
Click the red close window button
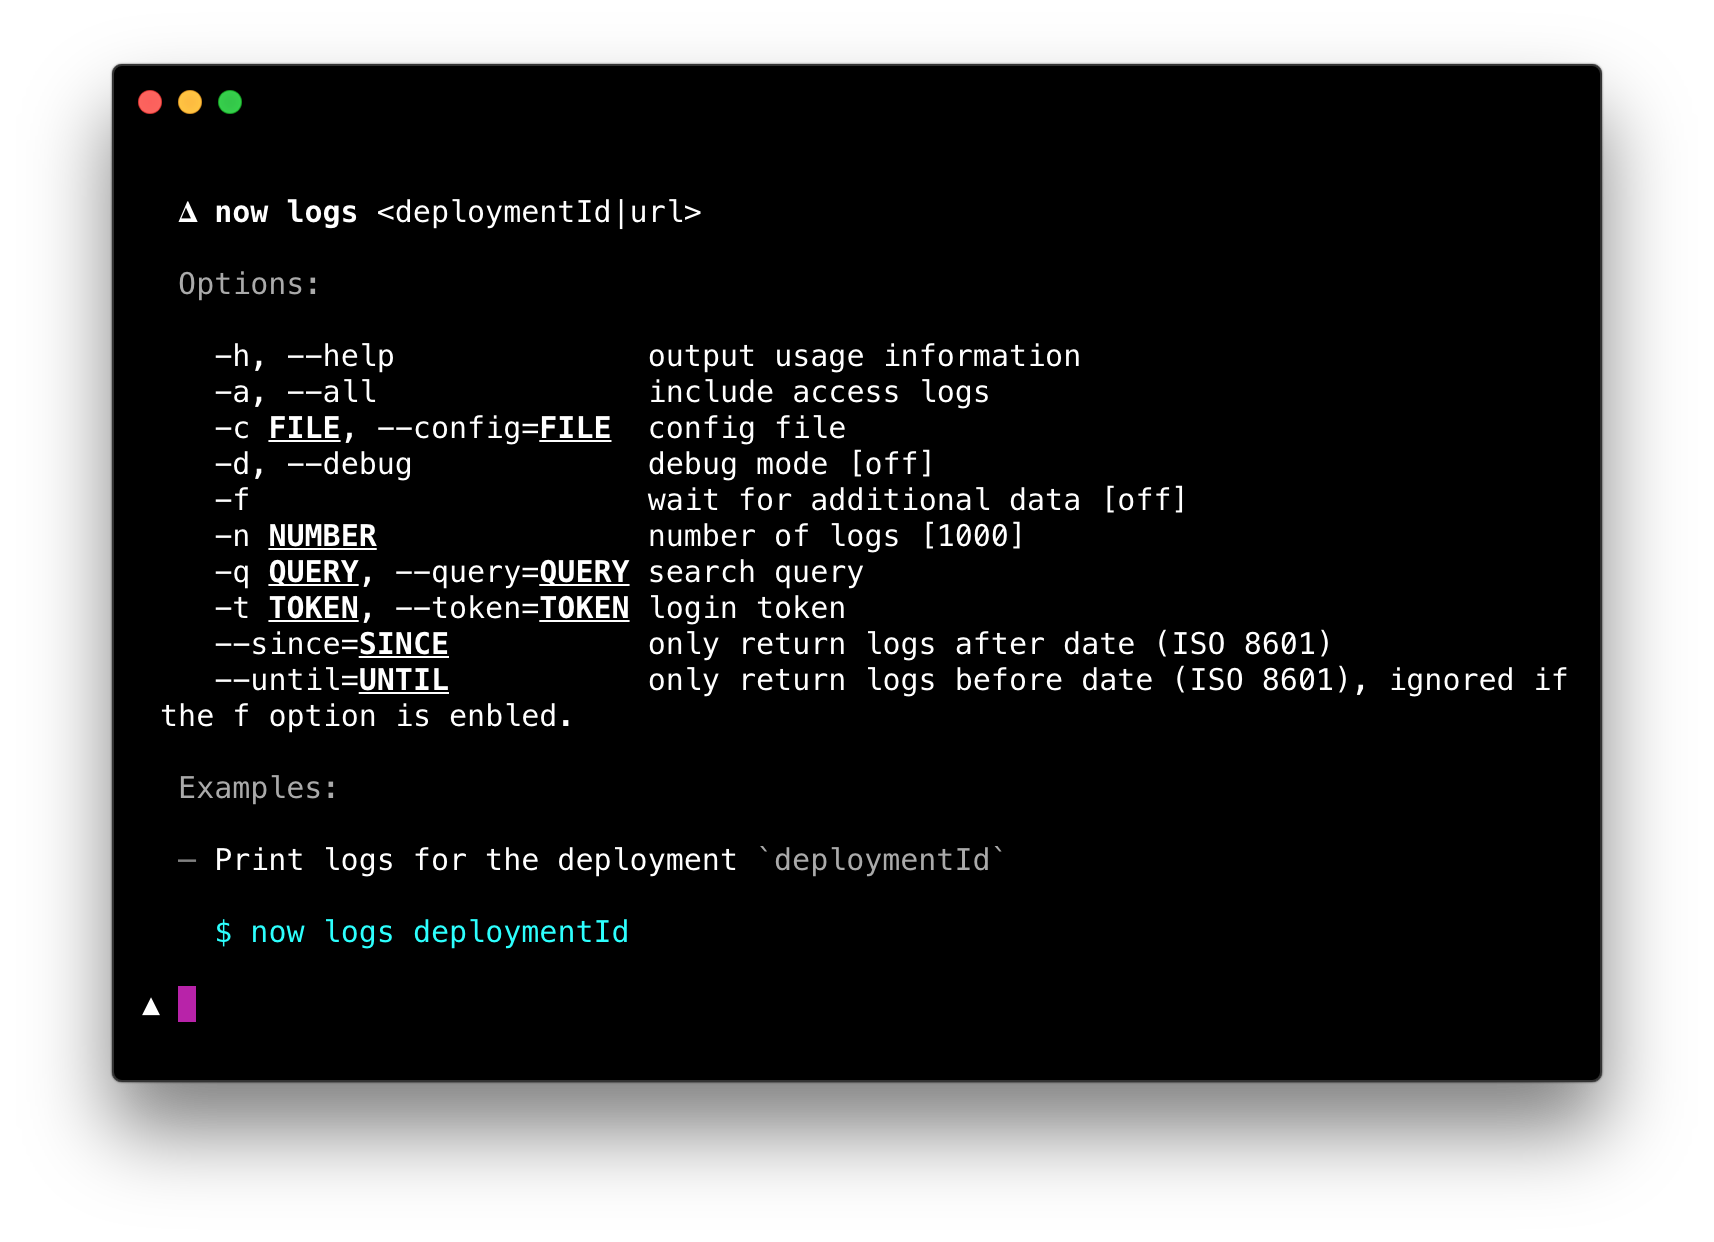coord(150,102)
